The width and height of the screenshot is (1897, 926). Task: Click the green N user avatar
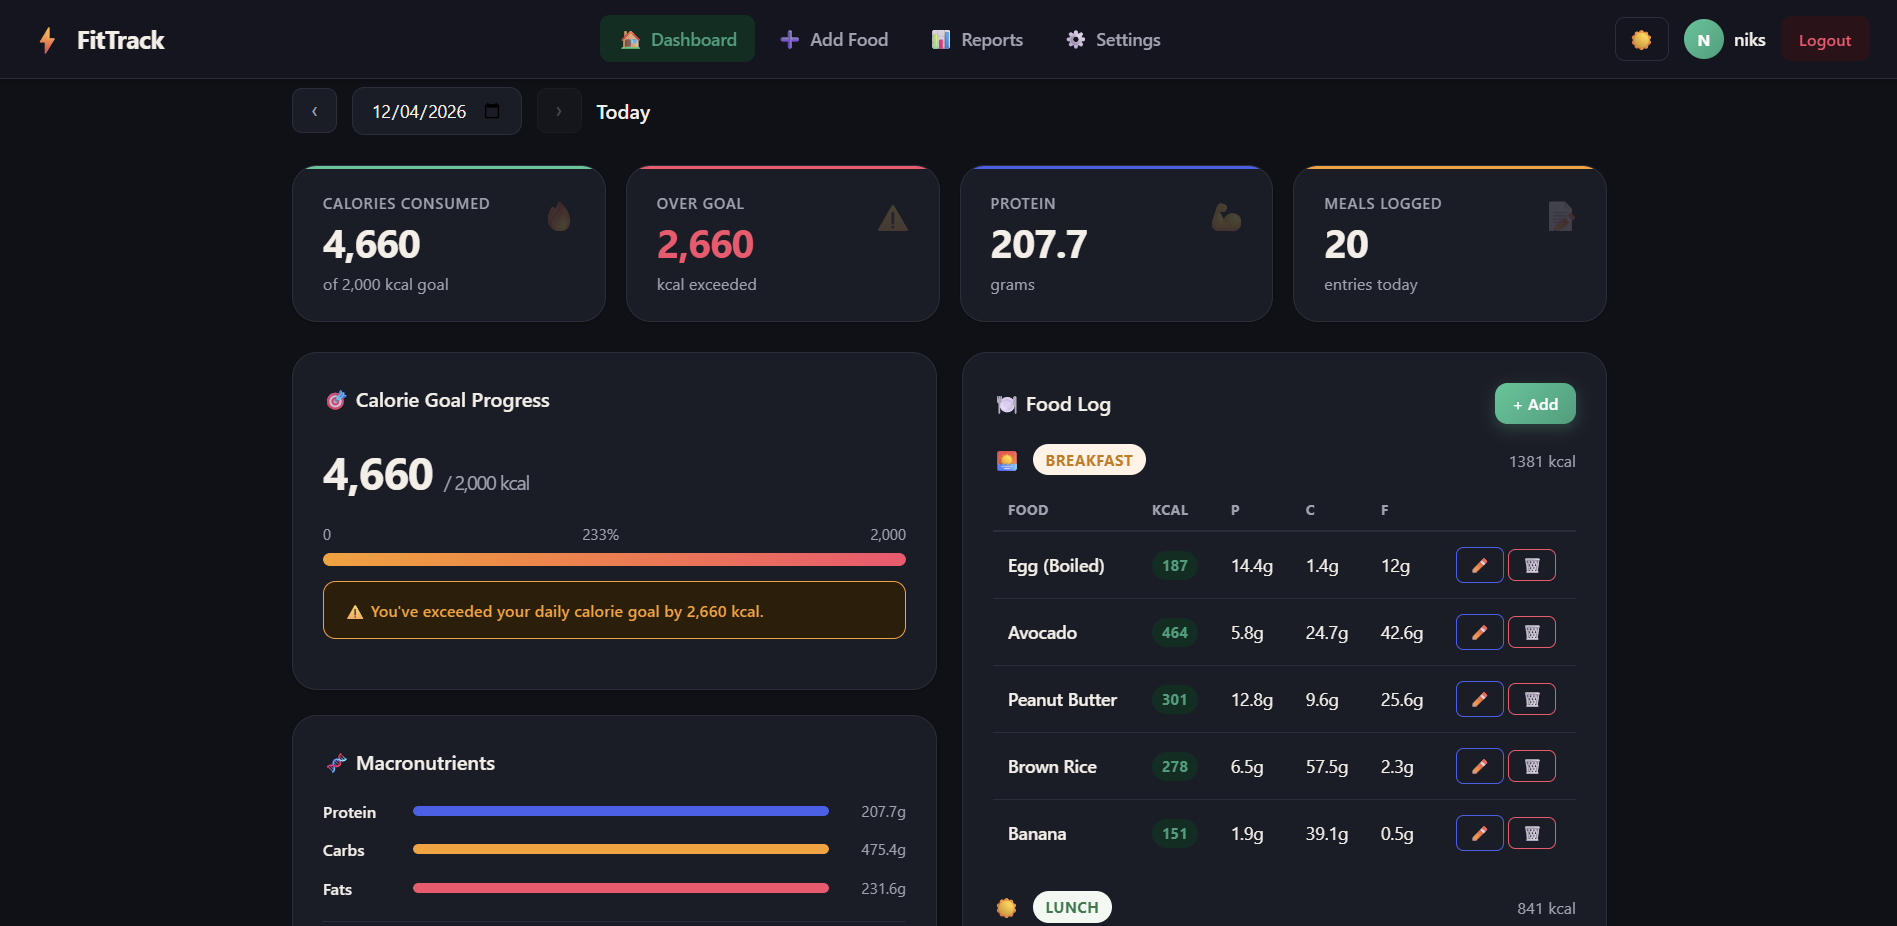coord(1703,40)
